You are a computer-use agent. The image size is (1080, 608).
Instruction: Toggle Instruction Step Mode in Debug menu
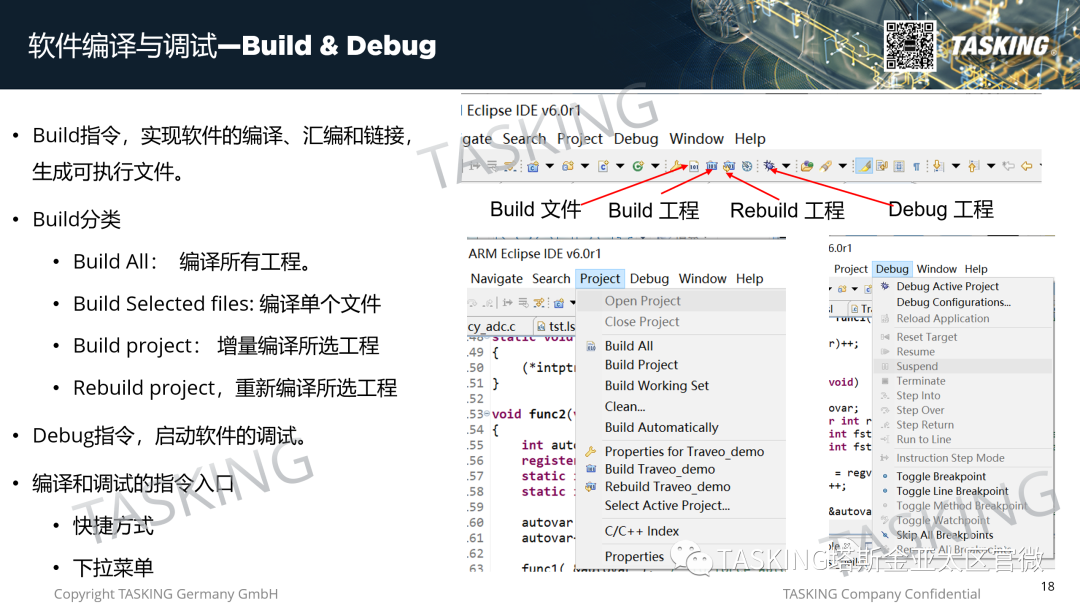click(950, 458)
